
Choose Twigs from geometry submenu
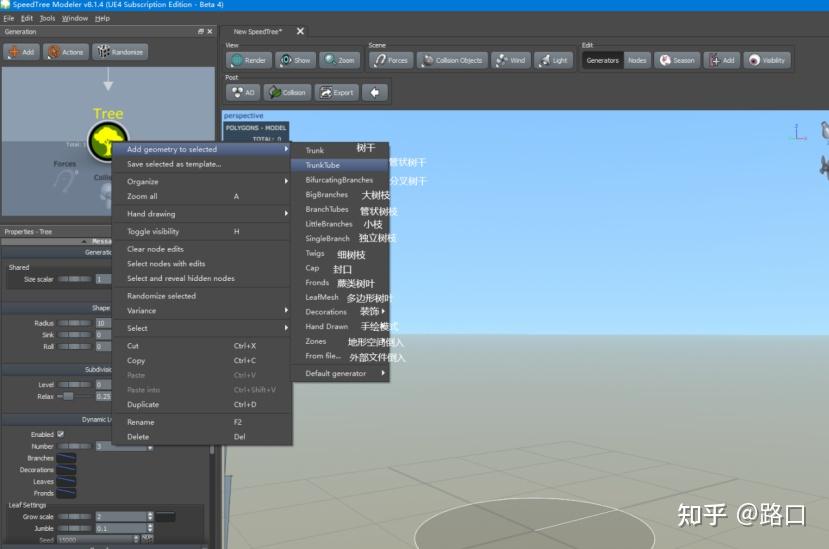click(340, 253)
